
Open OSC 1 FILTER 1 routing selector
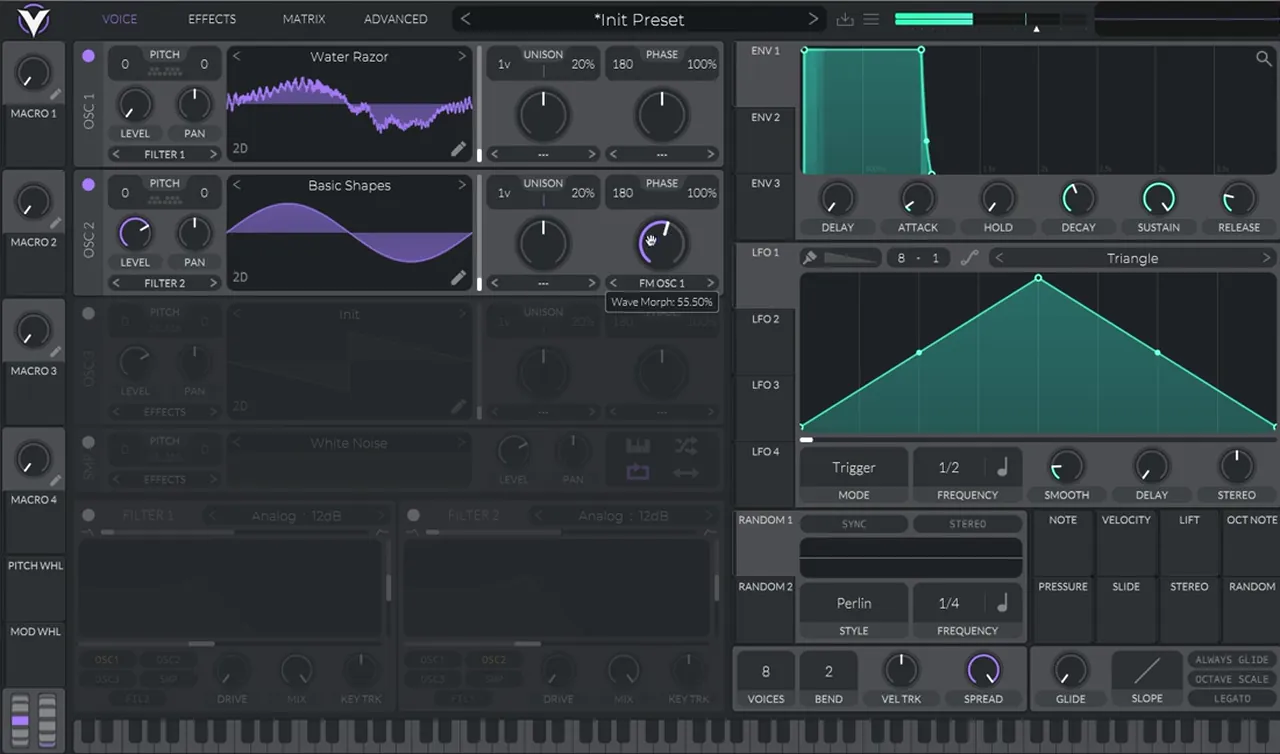[165, 154]
